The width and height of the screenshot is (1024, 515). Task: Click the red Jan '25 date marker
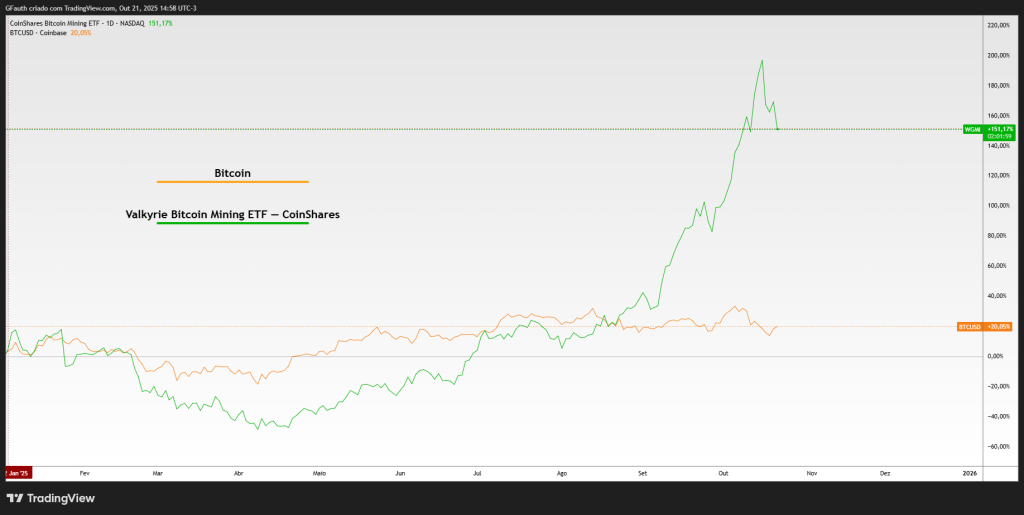coord(18,470)
